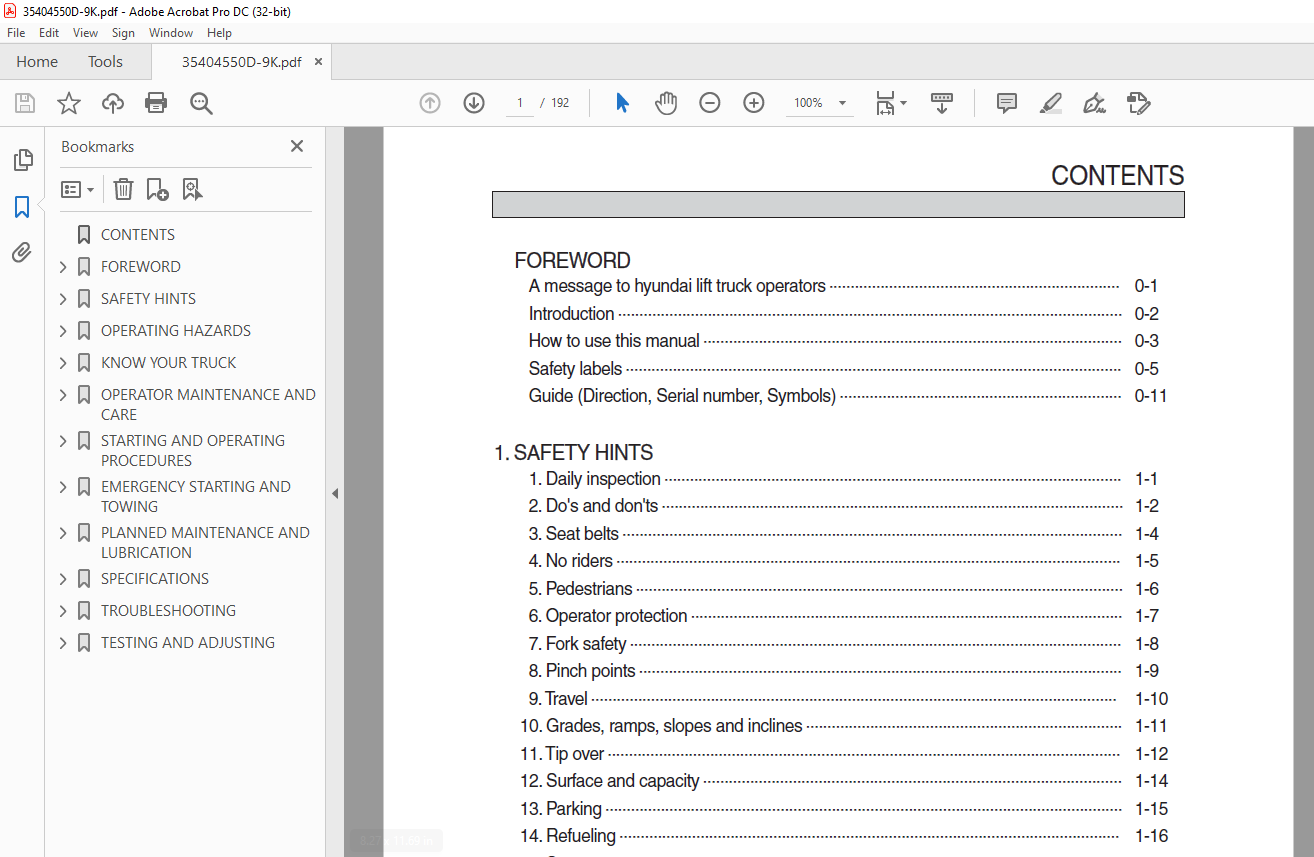
Task: Open the Find text magnifier icon
Action: [x=201, y=103]
